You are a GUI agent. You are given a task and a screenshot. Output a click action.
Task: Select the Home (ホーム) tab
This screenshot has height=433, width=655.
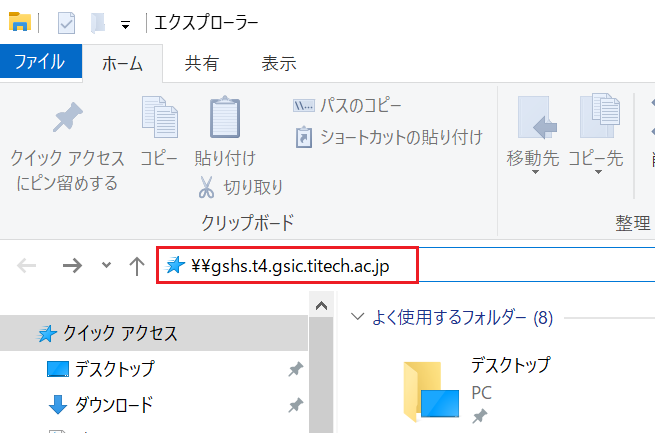coord(123,63)
